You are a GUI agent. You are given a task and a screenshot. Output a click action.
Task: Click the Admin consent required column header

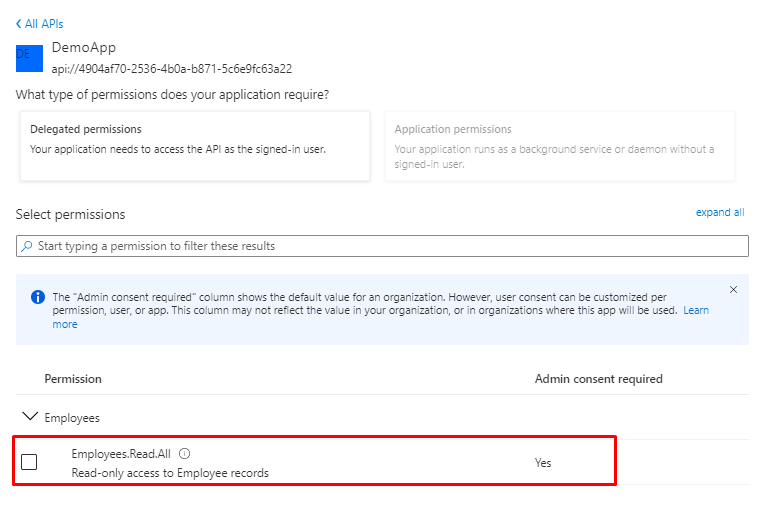[x=598, y=379]
